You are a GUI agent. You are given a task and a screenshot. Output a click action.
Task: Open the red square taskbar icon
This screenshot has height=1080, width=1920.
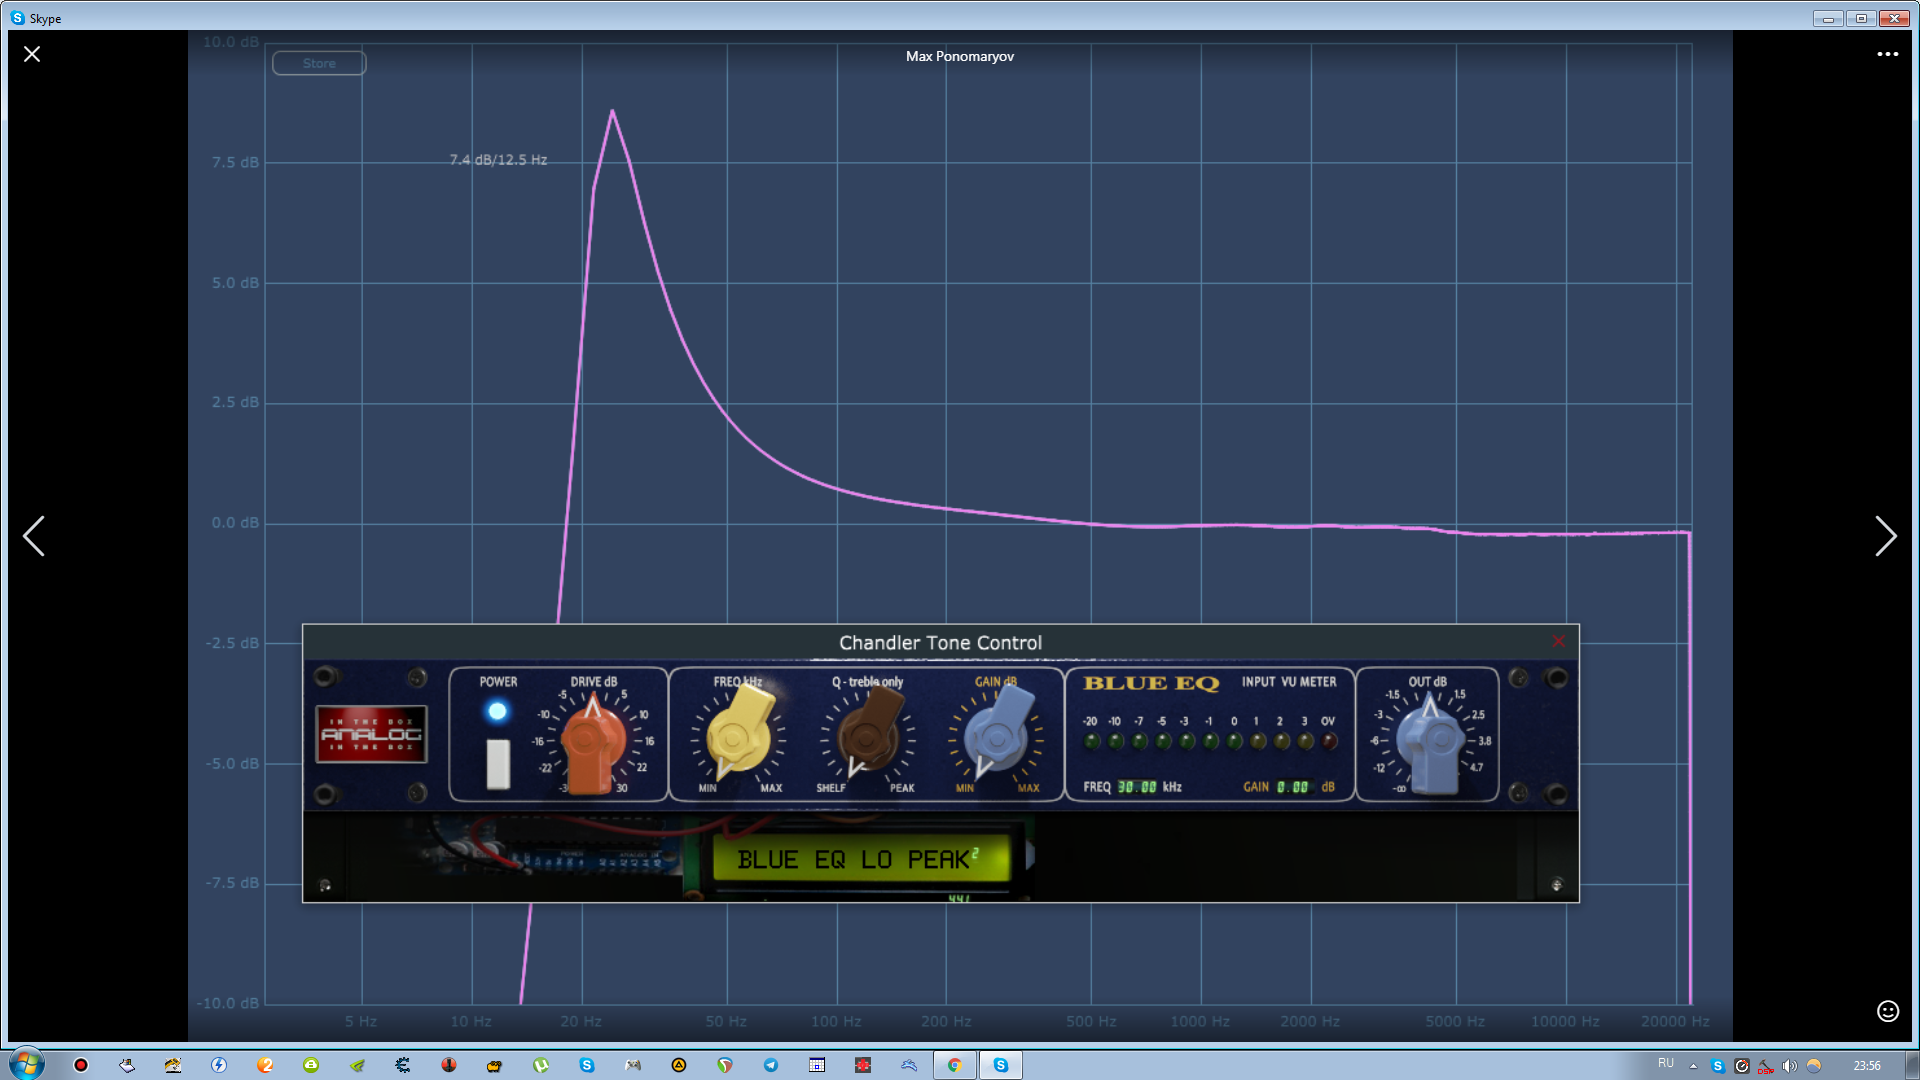point(863,1065)
